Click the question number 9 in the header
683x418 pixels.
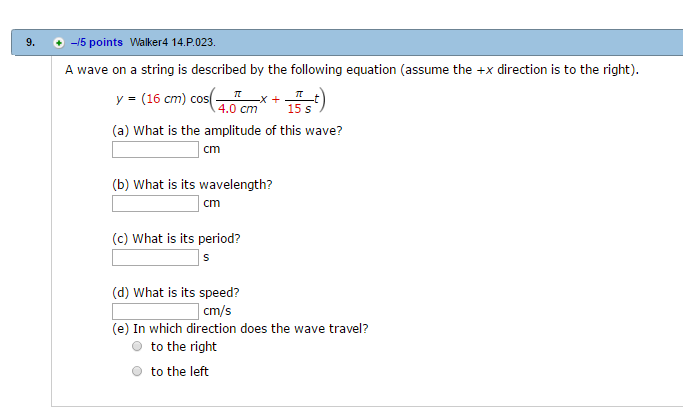30,43
